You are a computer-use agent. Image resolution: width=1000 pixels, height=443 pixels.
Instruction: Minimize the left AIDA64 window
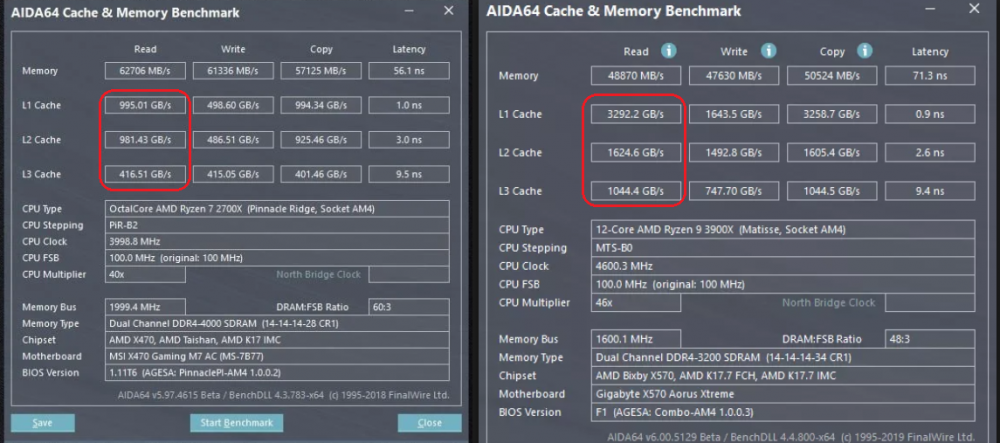click(409, 11)
